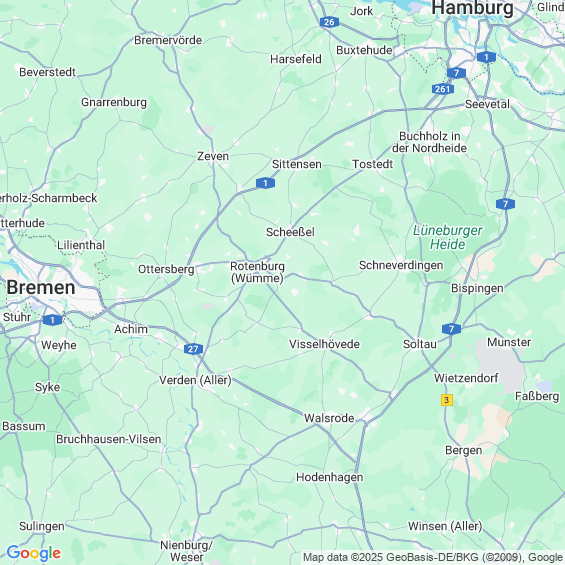Screen dimensions: 565x565
Task: Click the A7 shield east of Lüneburger Heide
Action: coord(505,204)
